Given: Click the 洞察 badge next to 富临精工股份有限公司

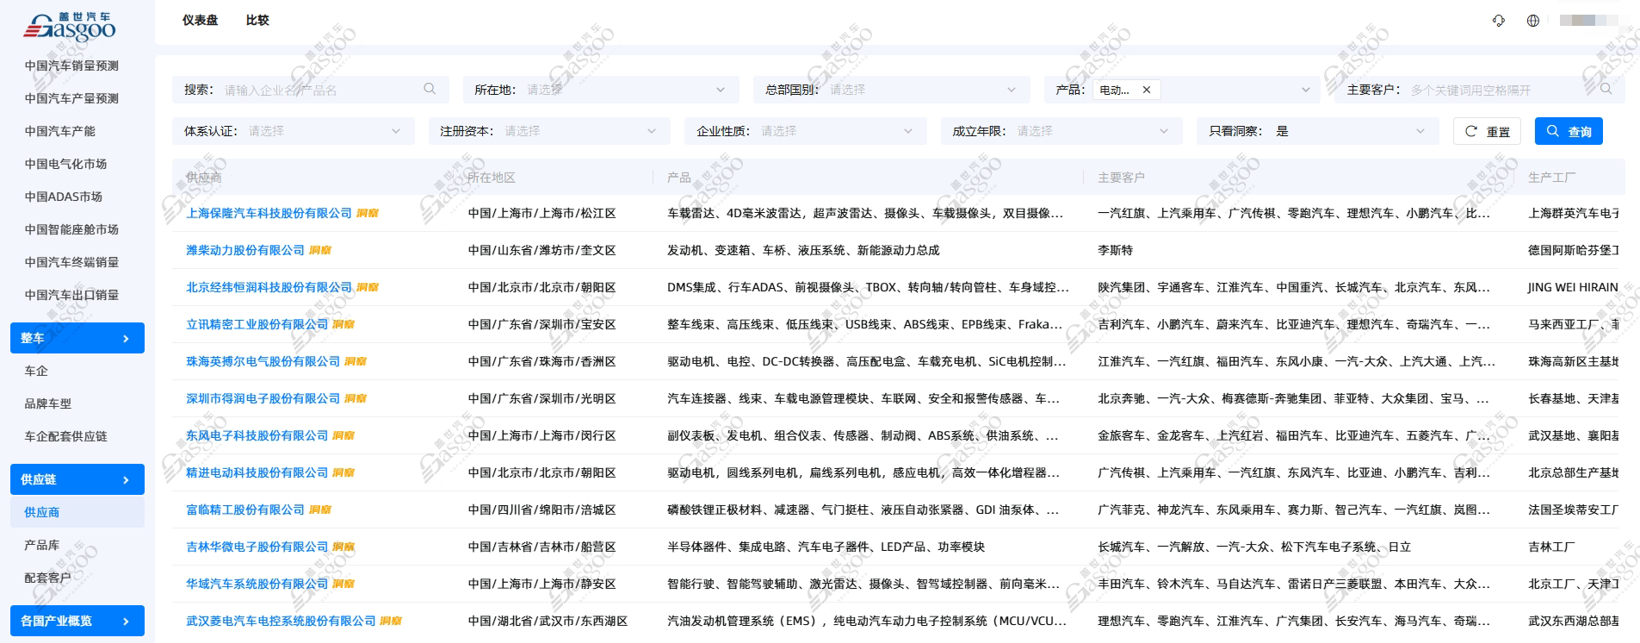Looking at the screenshot, I should 319,510.
